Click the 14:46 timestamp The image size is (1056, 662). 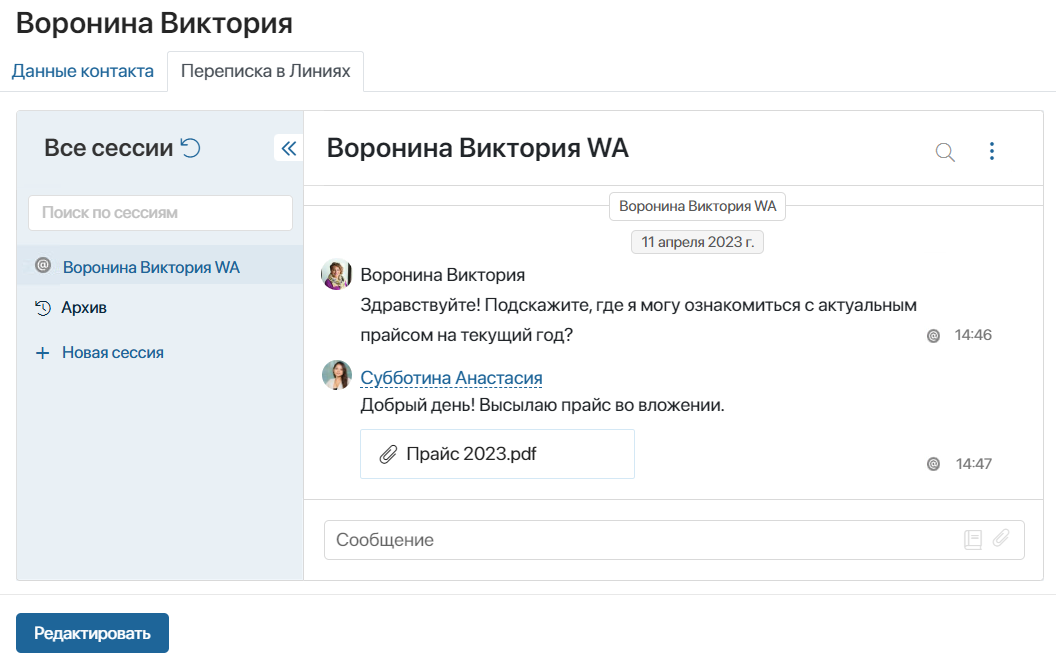pyautogui.click(x=973, y=335)
